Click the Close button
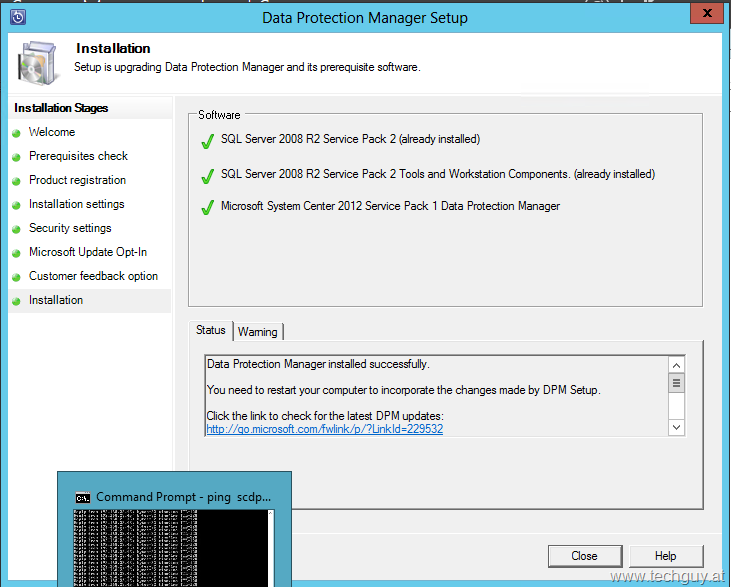Viewport: 731px width, 587px height. click(585, 556)
